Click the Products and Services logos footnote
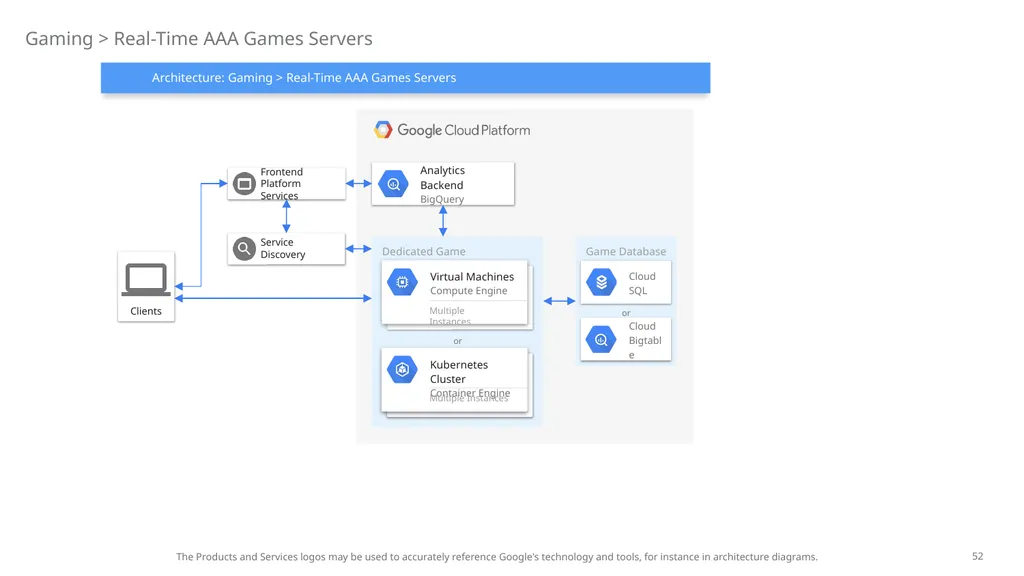Image resolution: width=1024 pixels, height=576 pixels. click(496, 557)
